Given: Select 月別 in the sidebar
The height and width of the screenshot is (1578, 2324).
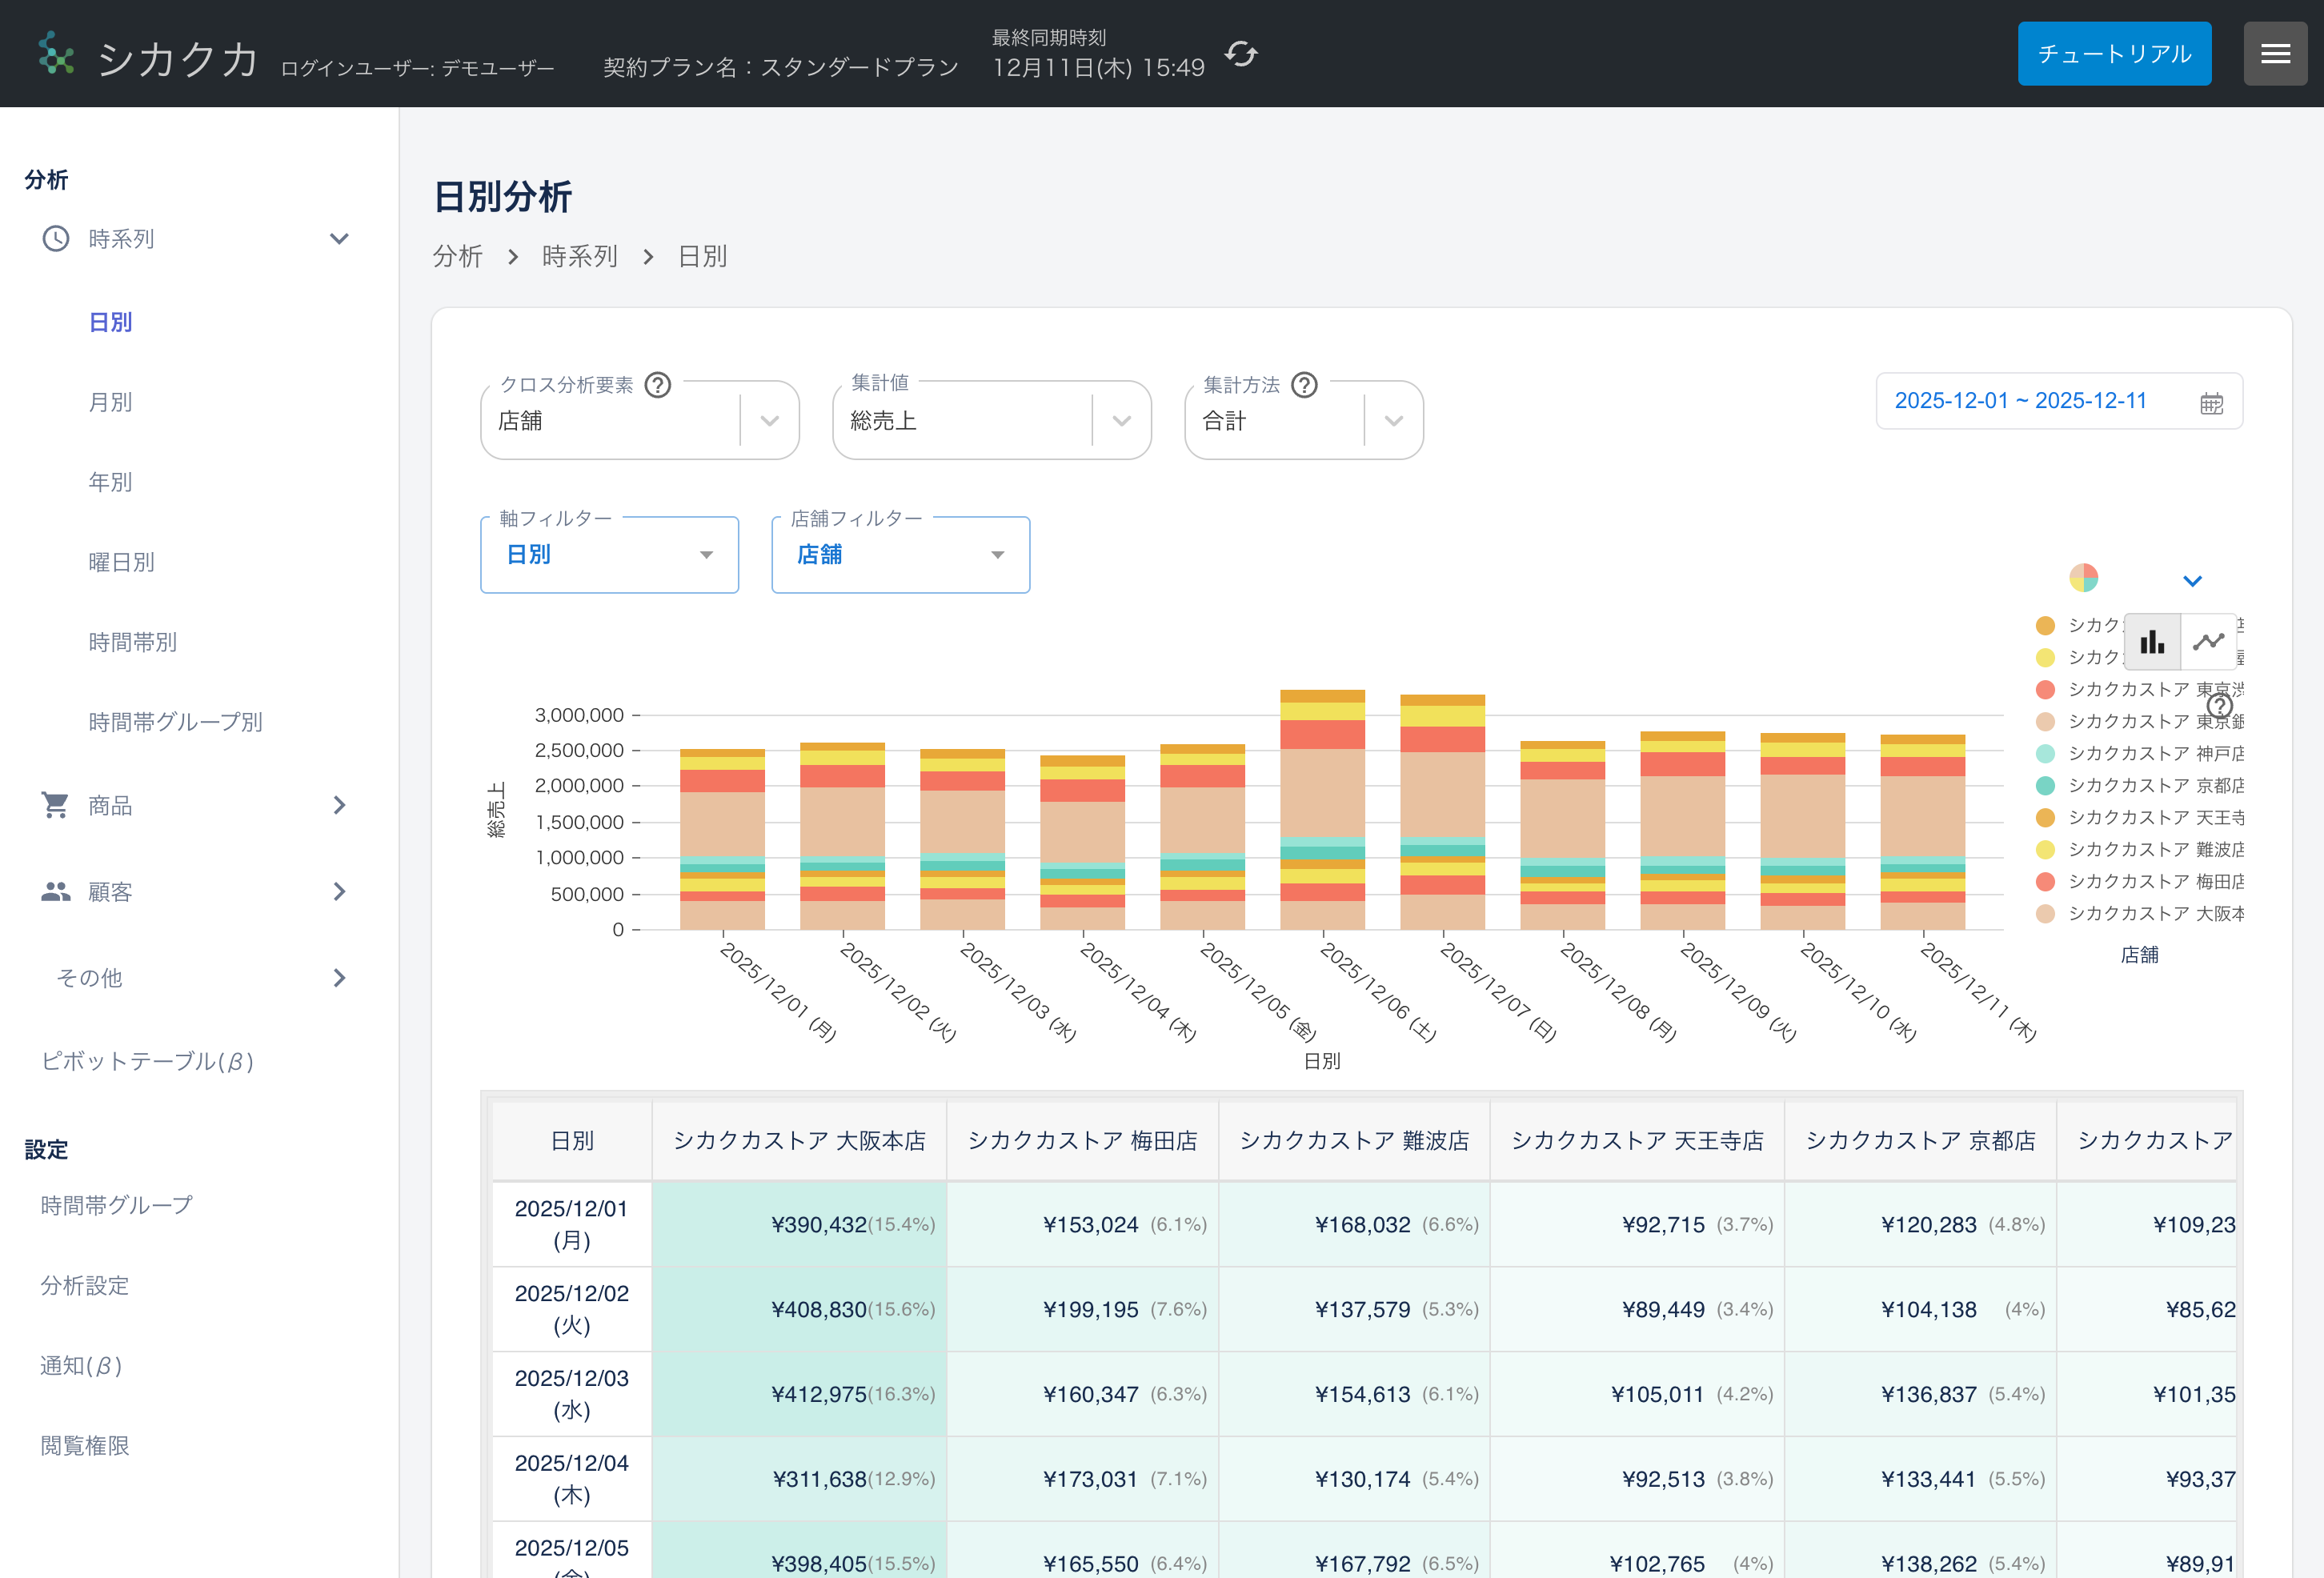Looking at the screenshot, I should pyautogui.click(x=110, y=402).
